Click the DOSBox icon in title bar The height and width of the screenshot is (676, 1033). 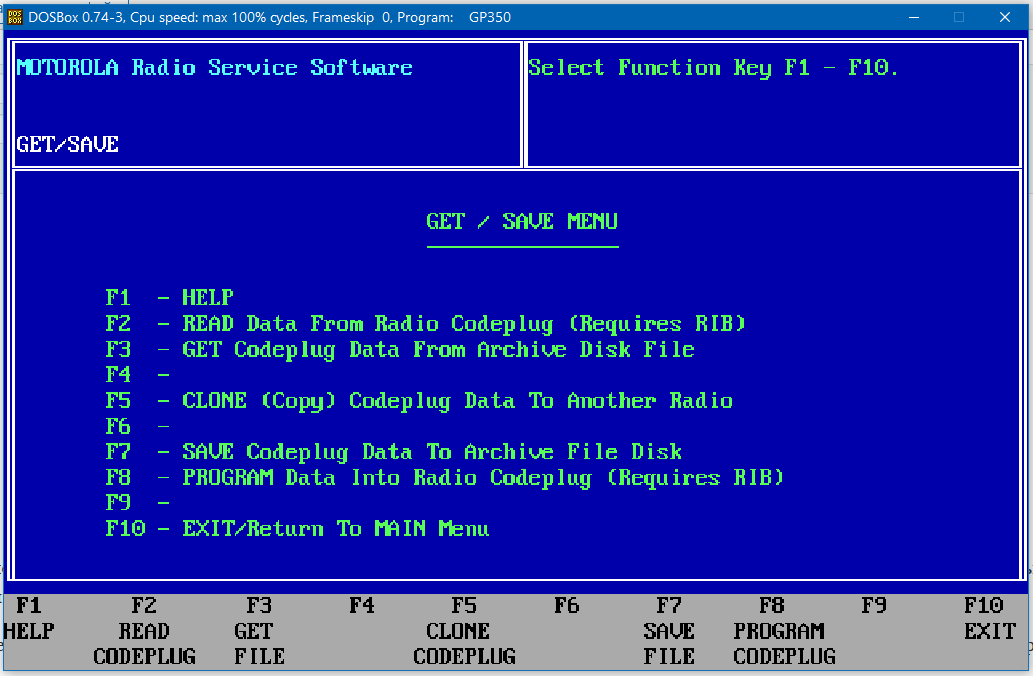[14, 17]
